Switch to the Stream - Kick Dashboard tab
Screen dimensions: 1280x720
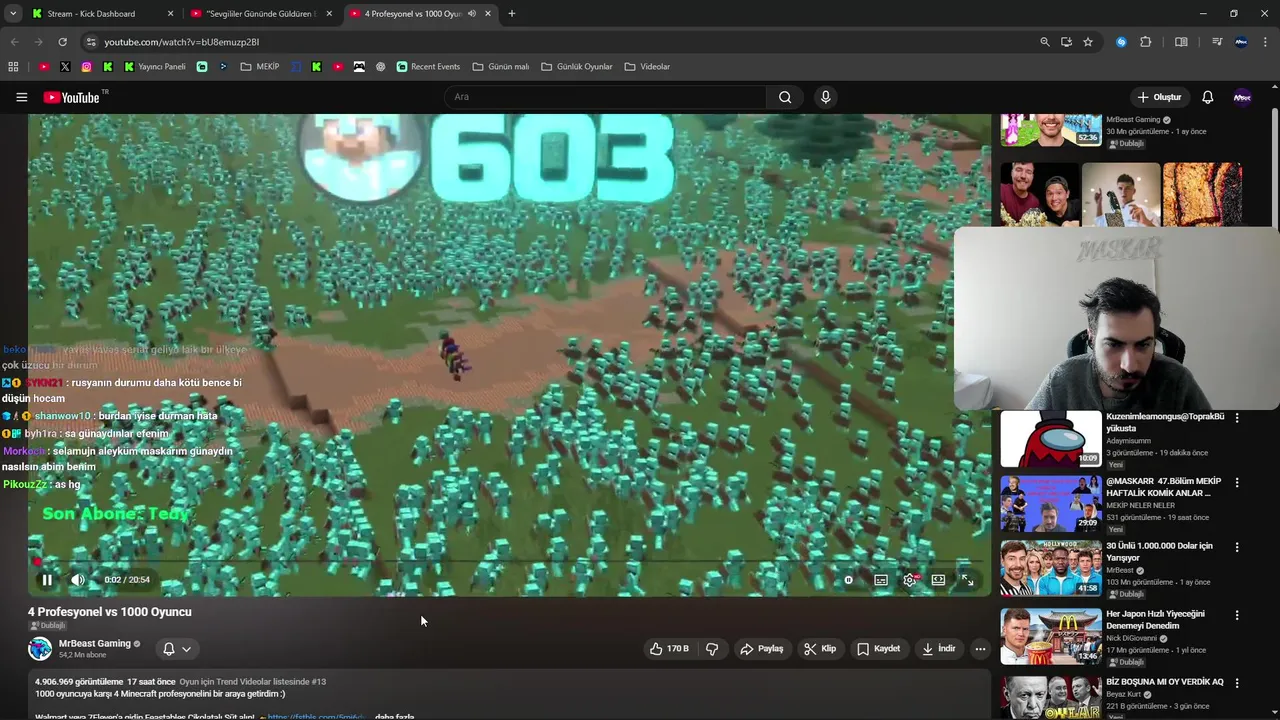pos(102,14)
